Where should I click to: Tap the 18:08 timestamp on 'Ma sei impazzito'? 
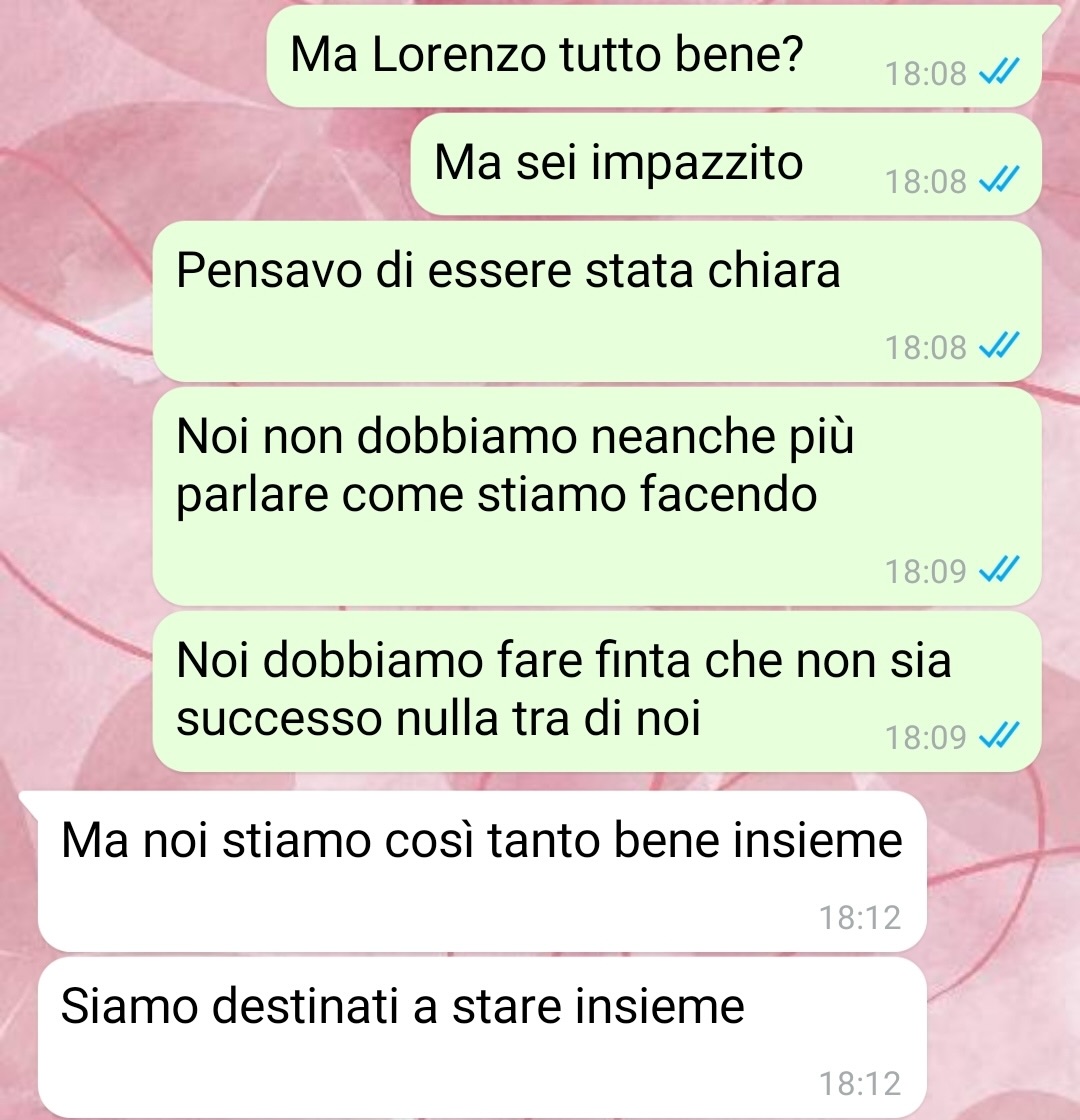[x=926, y=181]
